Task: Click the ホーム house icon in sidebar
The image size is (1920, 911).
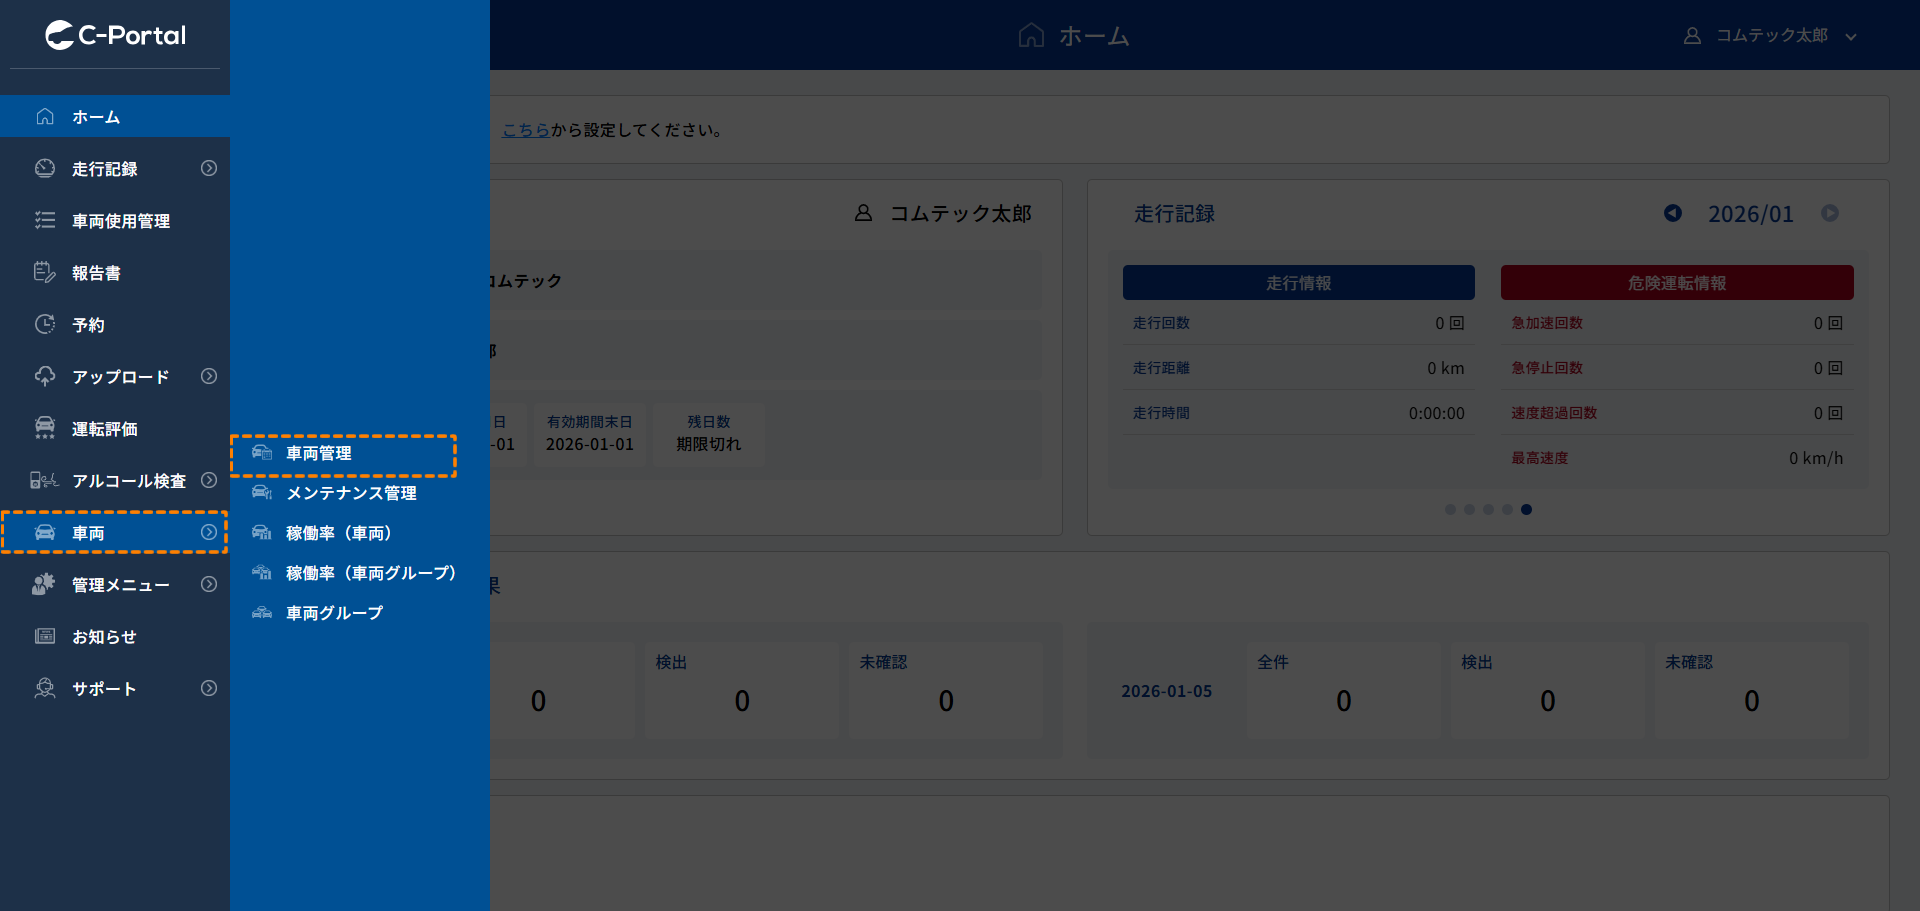Action: coord(45,117)
